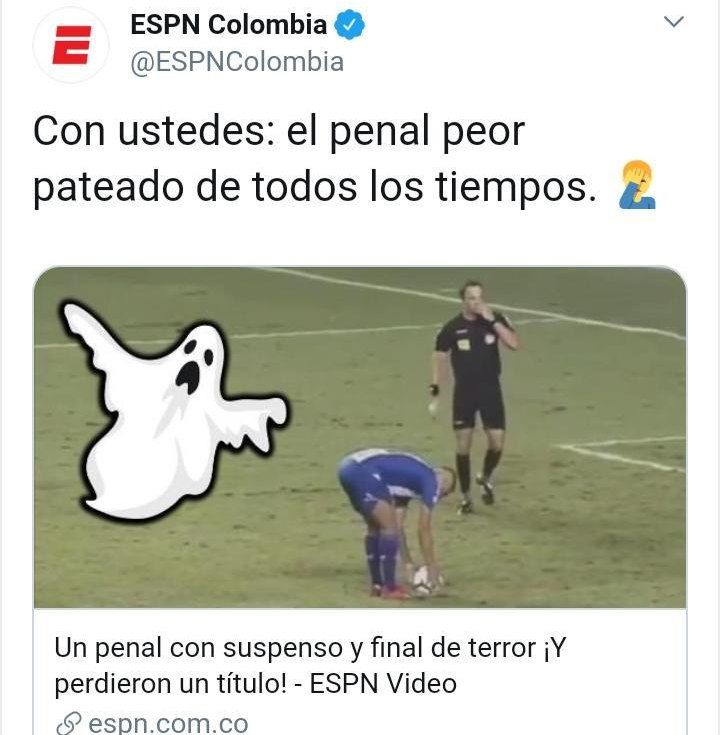Click the facepalm emoji in the tweet
The width and height of the screenshot is (720, 735).
[637, 185]
